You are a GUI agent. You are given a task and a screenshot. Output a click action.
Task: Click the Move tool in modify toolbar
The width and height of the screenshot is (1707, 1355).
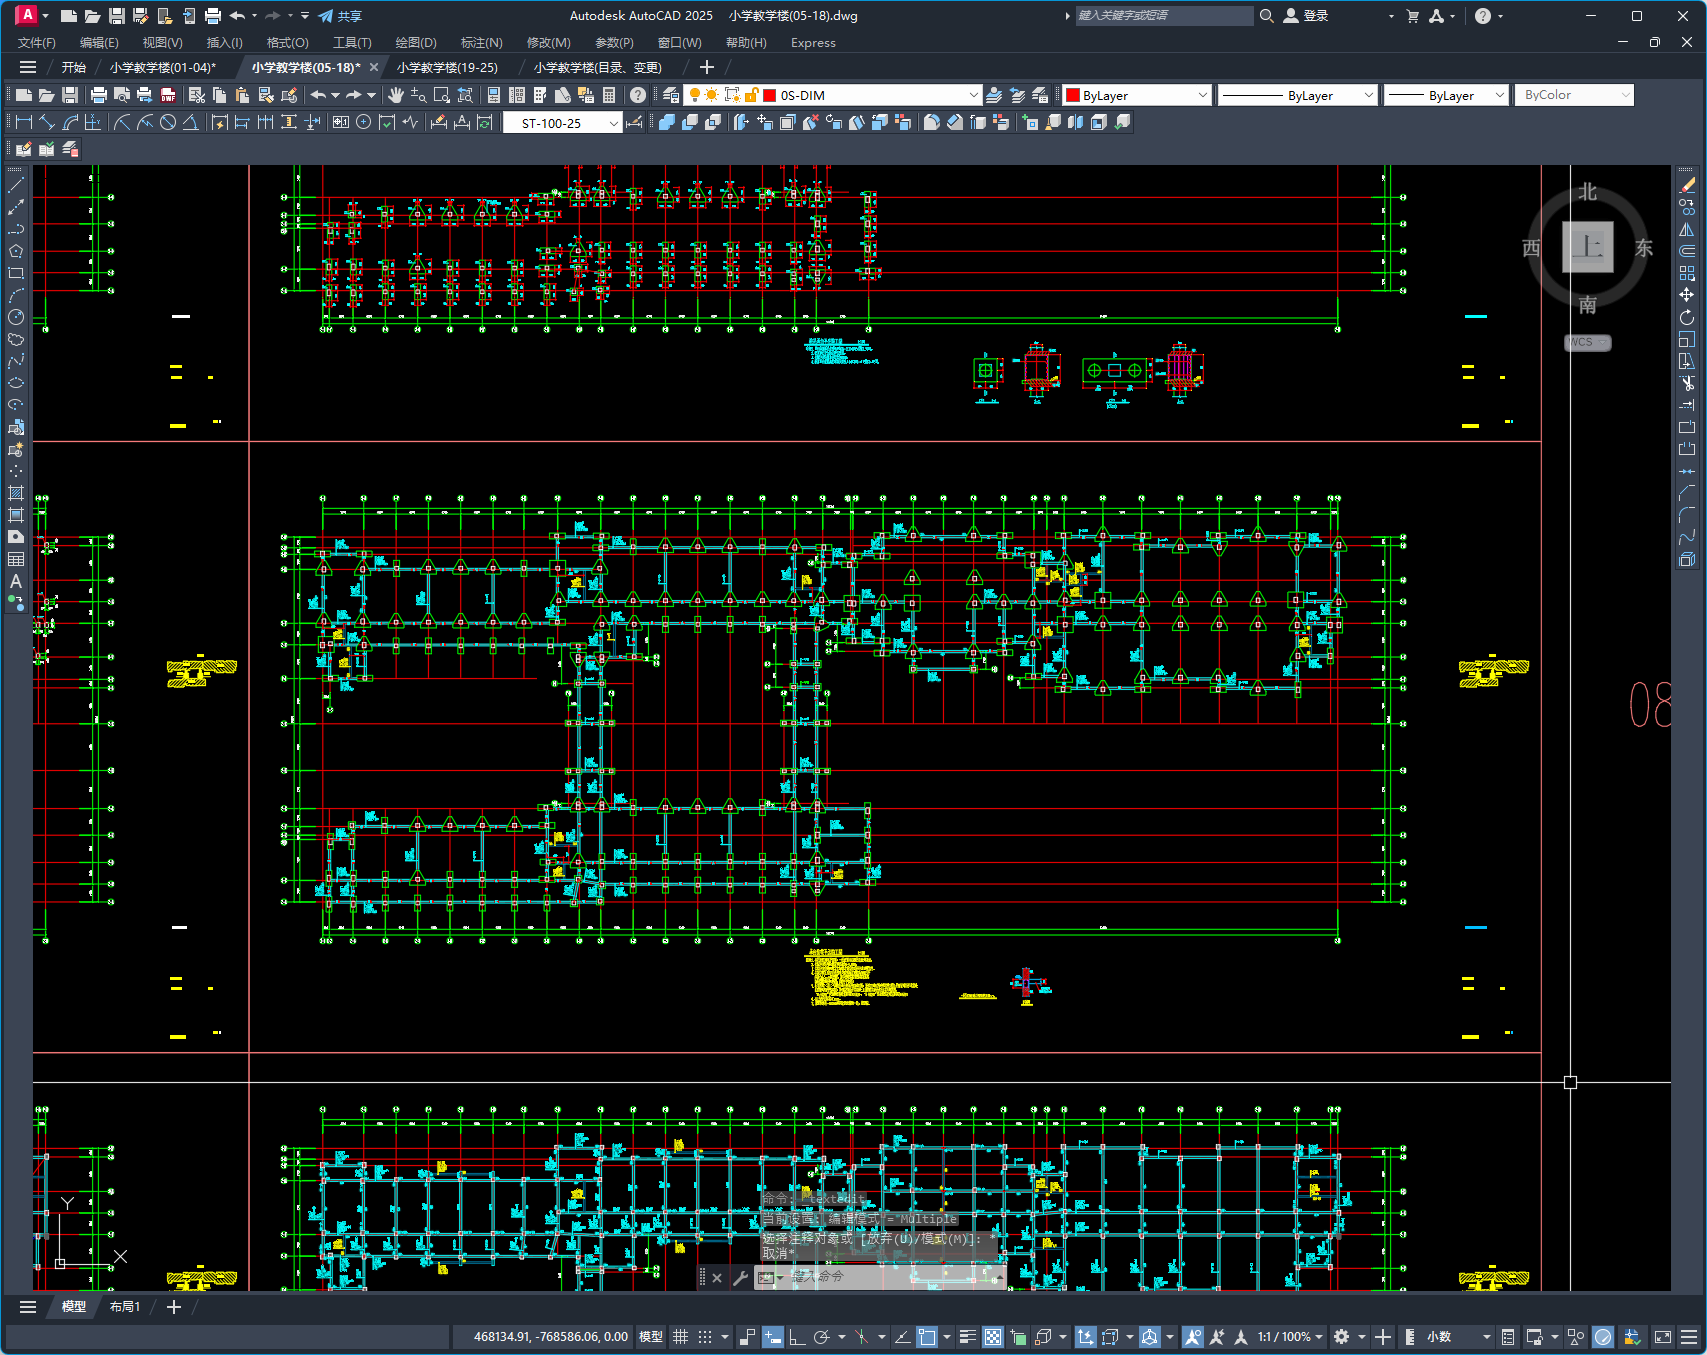[1687, 295]
